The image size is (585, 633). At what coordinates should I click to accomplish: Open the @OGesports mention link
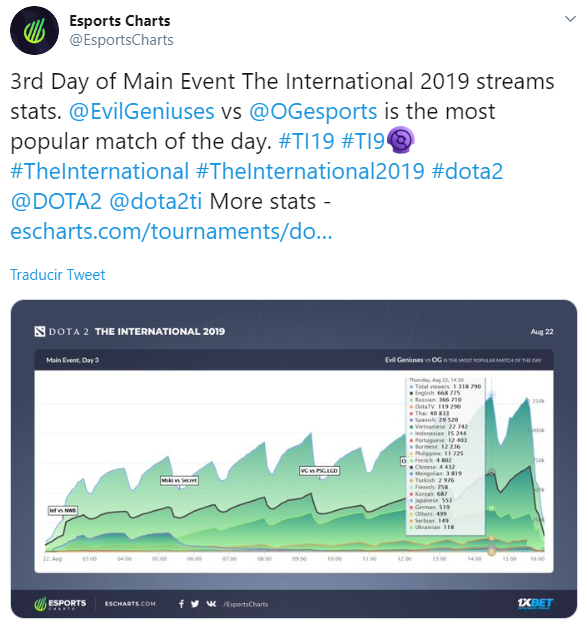coord(313,111)
